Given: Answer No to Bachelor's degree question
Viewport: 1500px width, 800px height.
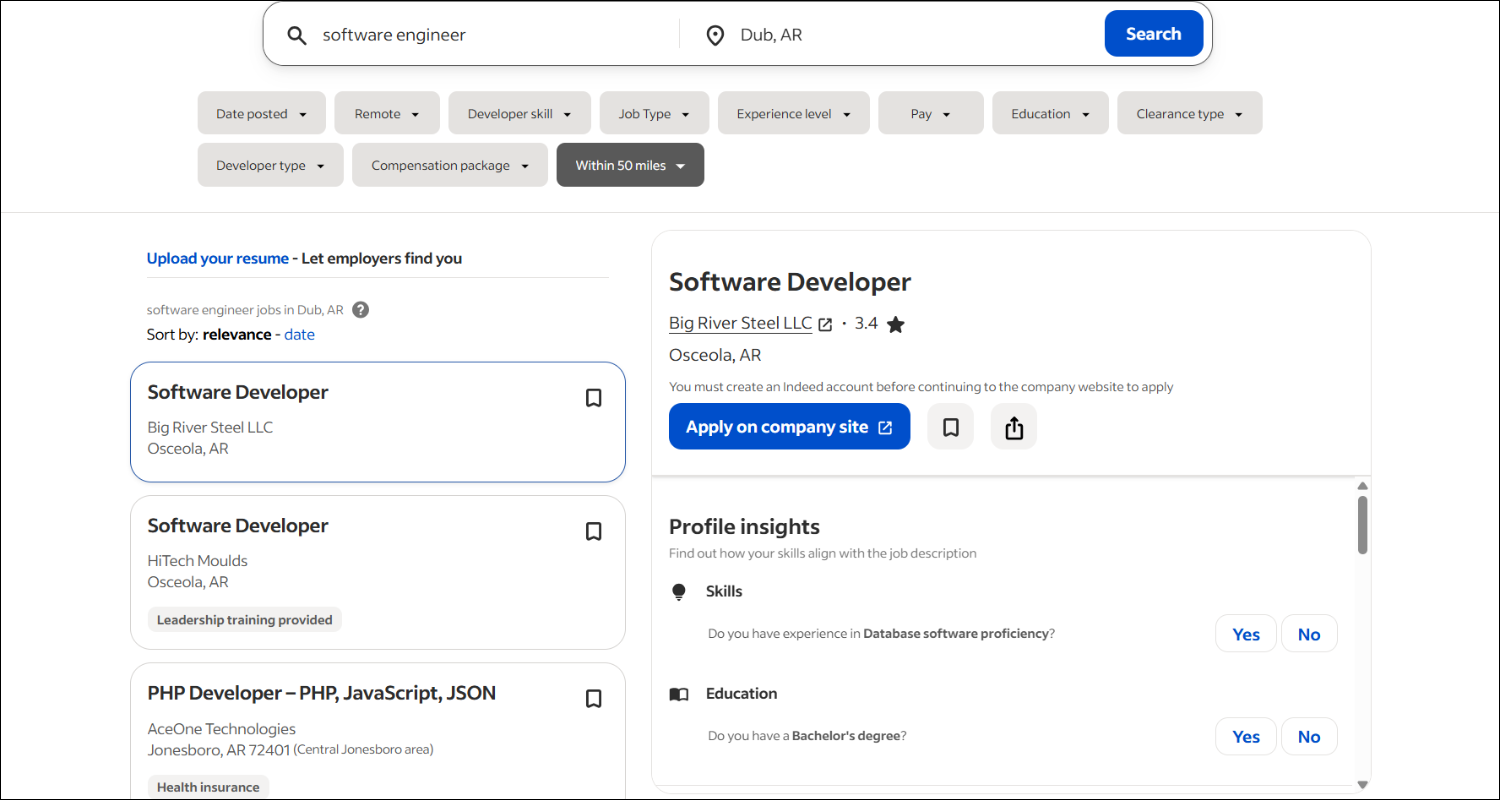Looking at the screenshot, I should point(1308,736).
